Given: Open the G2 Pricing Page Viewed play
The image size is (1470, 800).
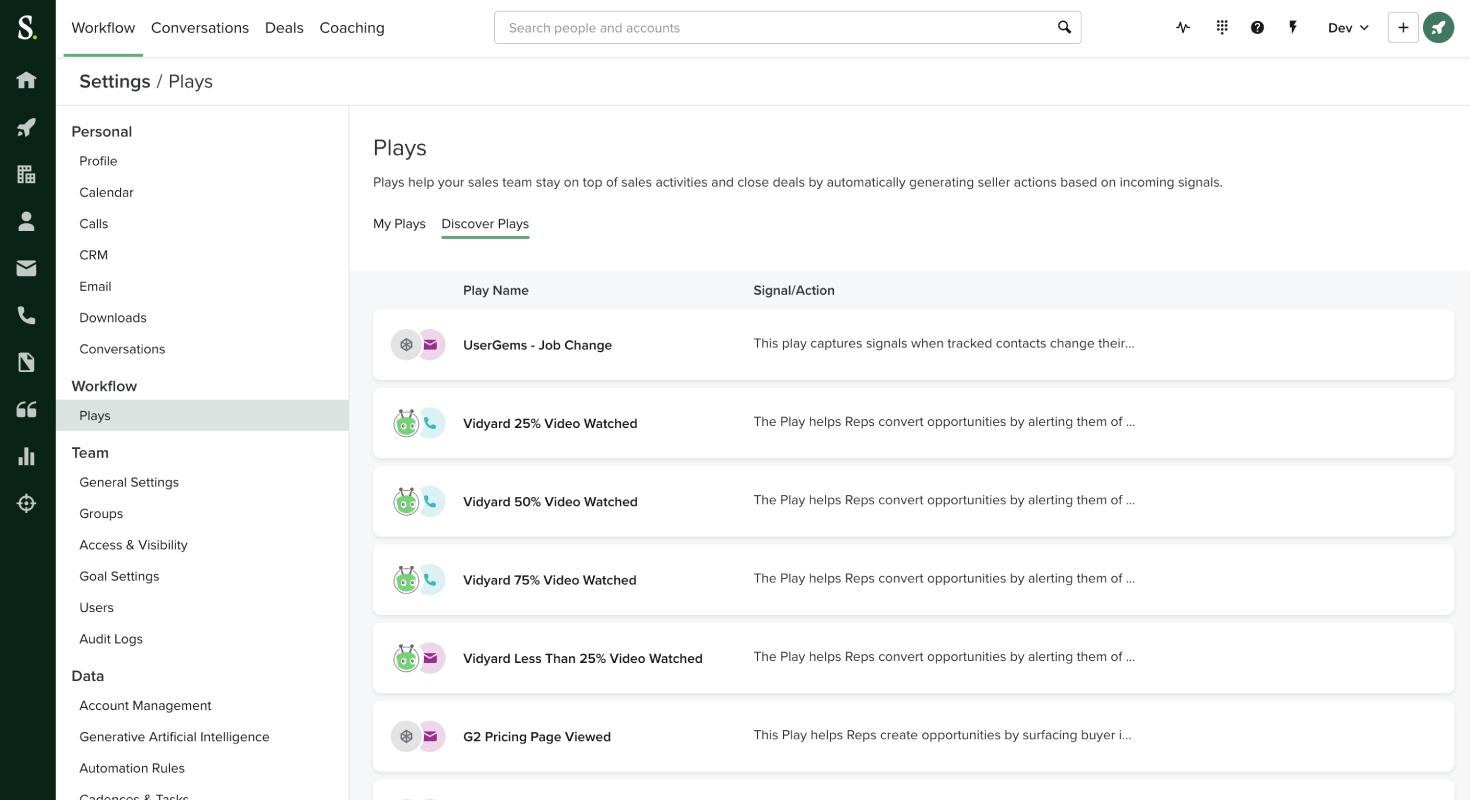Looking at the screenshot, I should tap(537, 737).
